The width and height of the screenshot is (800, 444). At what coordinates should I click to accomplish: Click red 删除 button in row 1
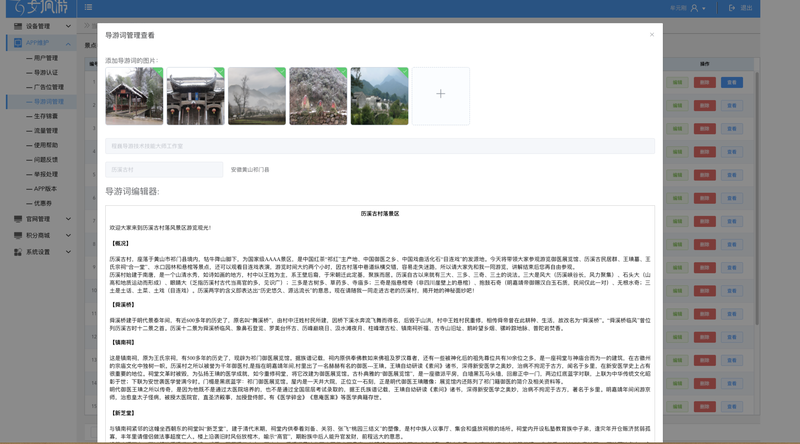coord(705,82)
